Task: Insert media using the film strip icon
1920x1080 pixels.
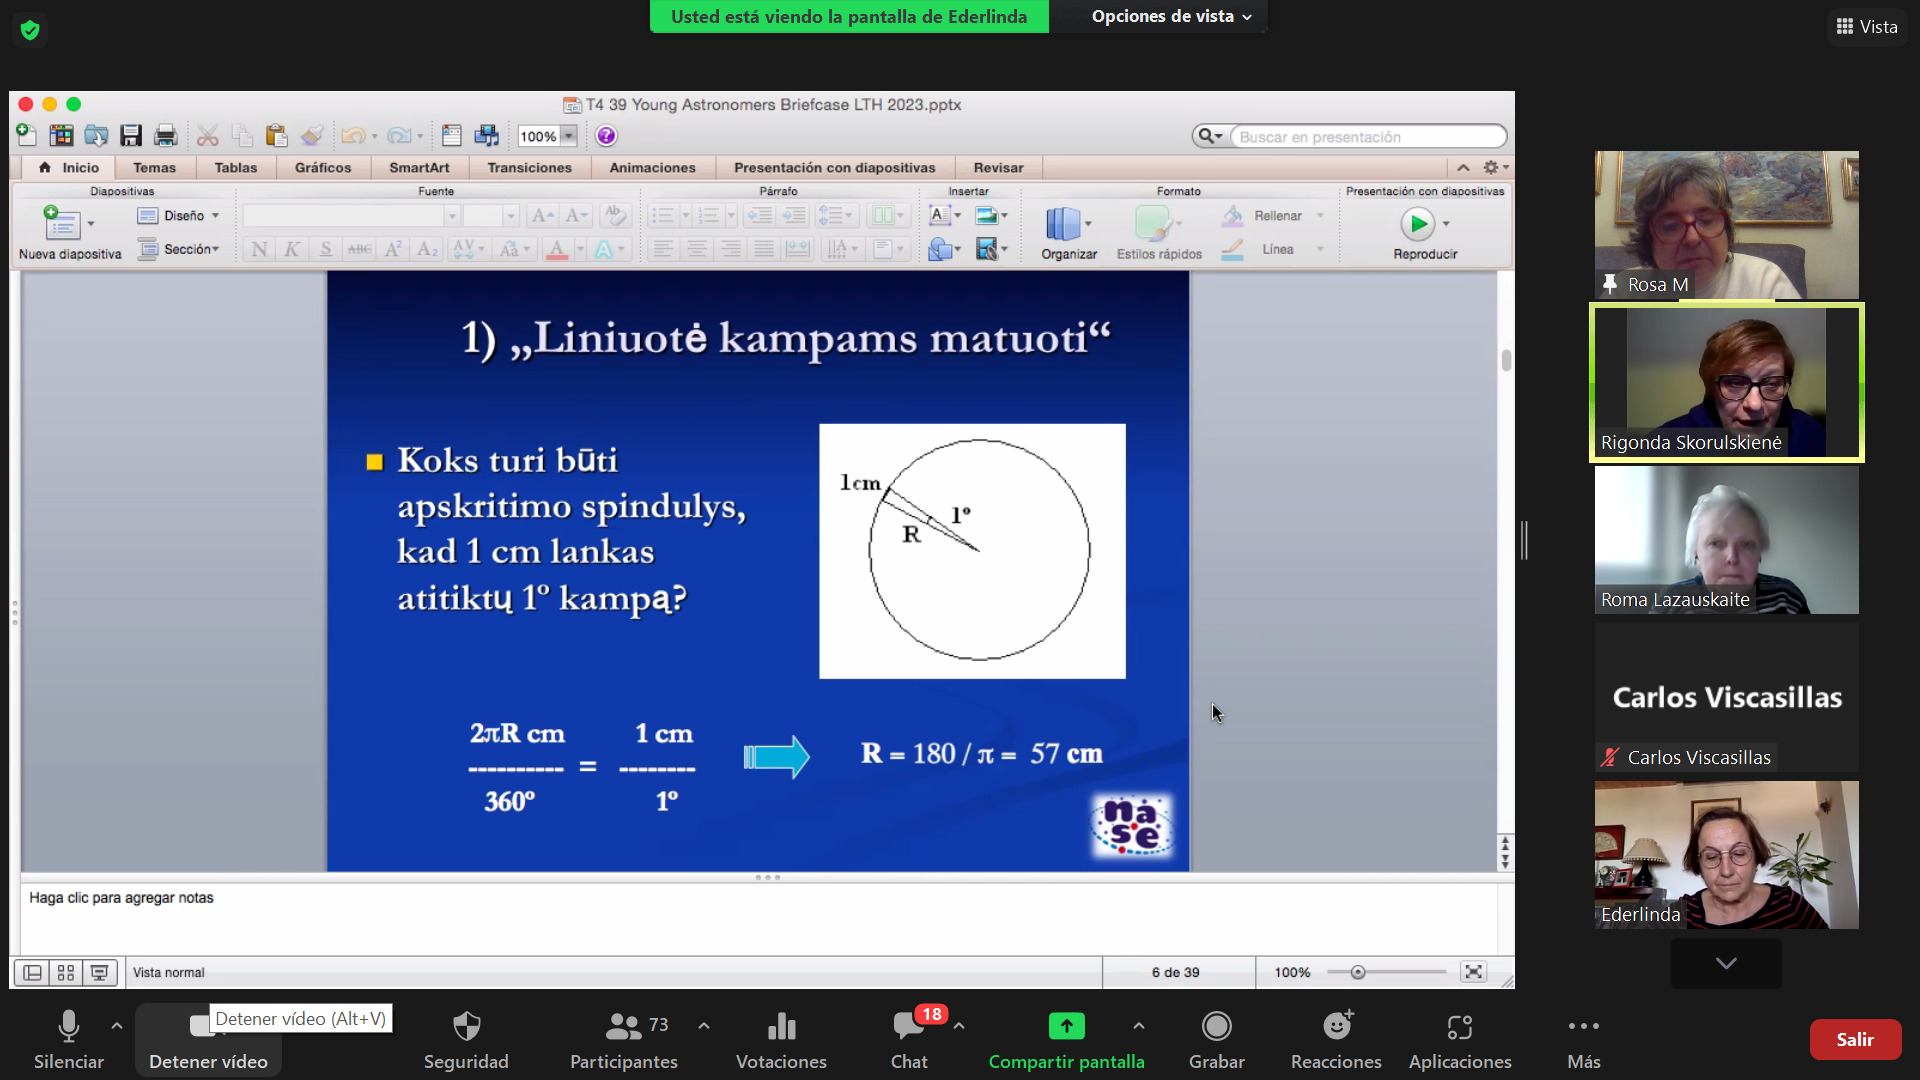Action: tap(986, 249)
